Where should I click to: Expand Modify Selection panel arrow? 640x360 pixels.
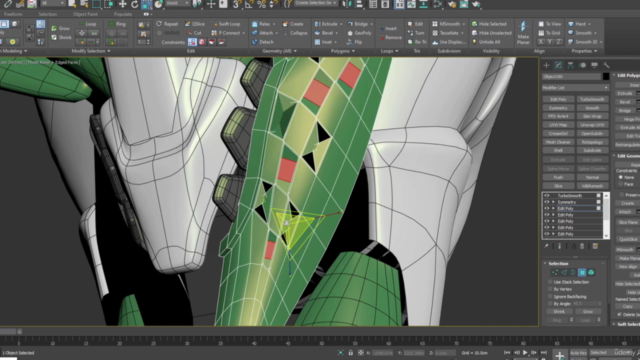[x=109, y=51]
